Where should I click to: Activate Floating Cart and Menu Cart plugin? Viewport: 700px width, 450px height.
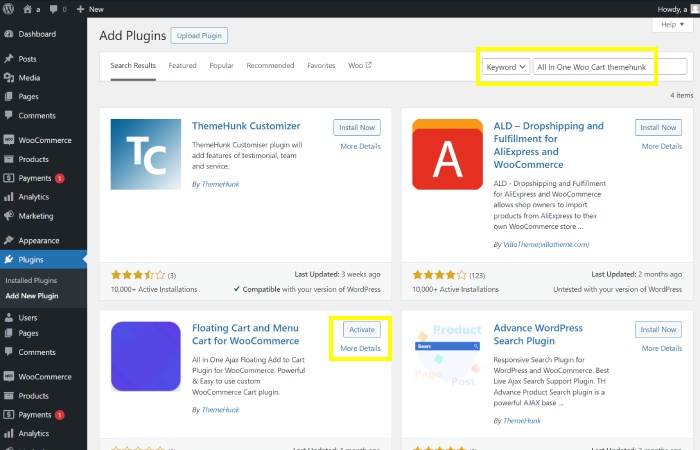point(362,329)
